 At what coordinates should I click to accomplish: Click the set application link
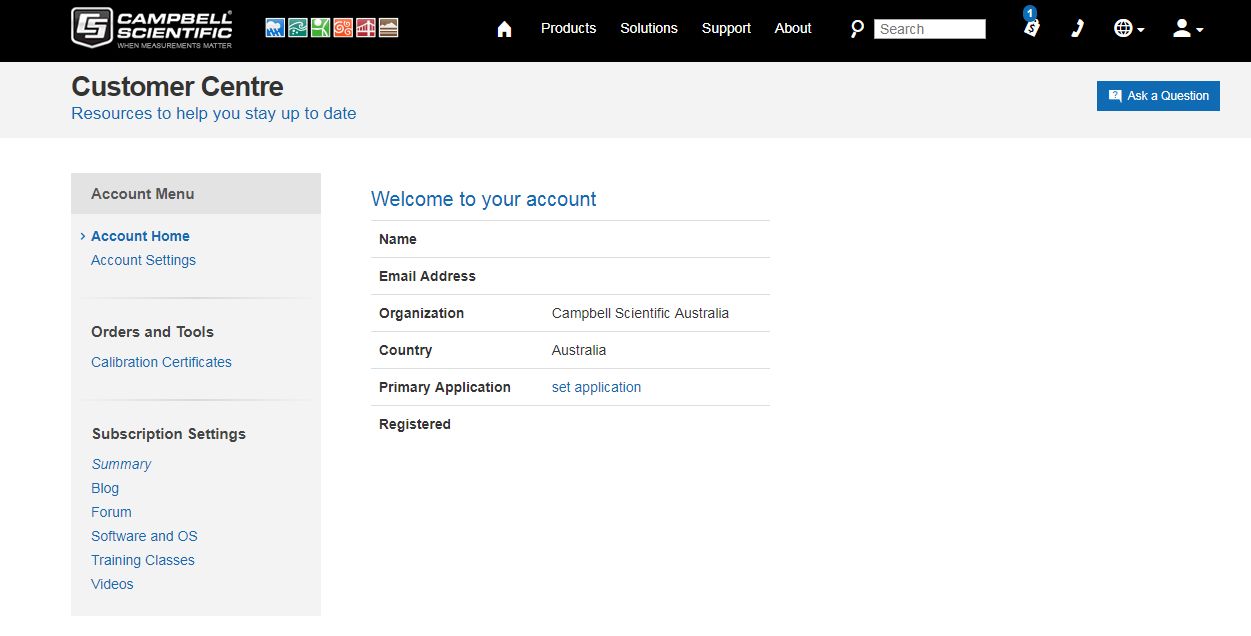(x=596, y=387)
